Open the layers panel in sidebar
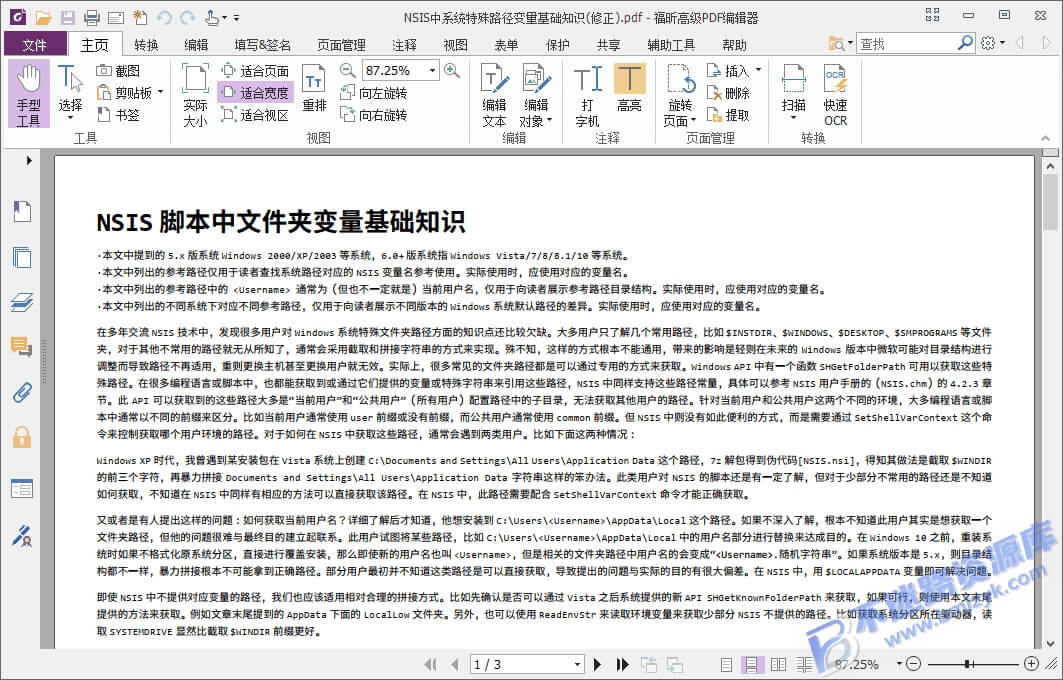The image size is (1063, 680). click(22, 302)
